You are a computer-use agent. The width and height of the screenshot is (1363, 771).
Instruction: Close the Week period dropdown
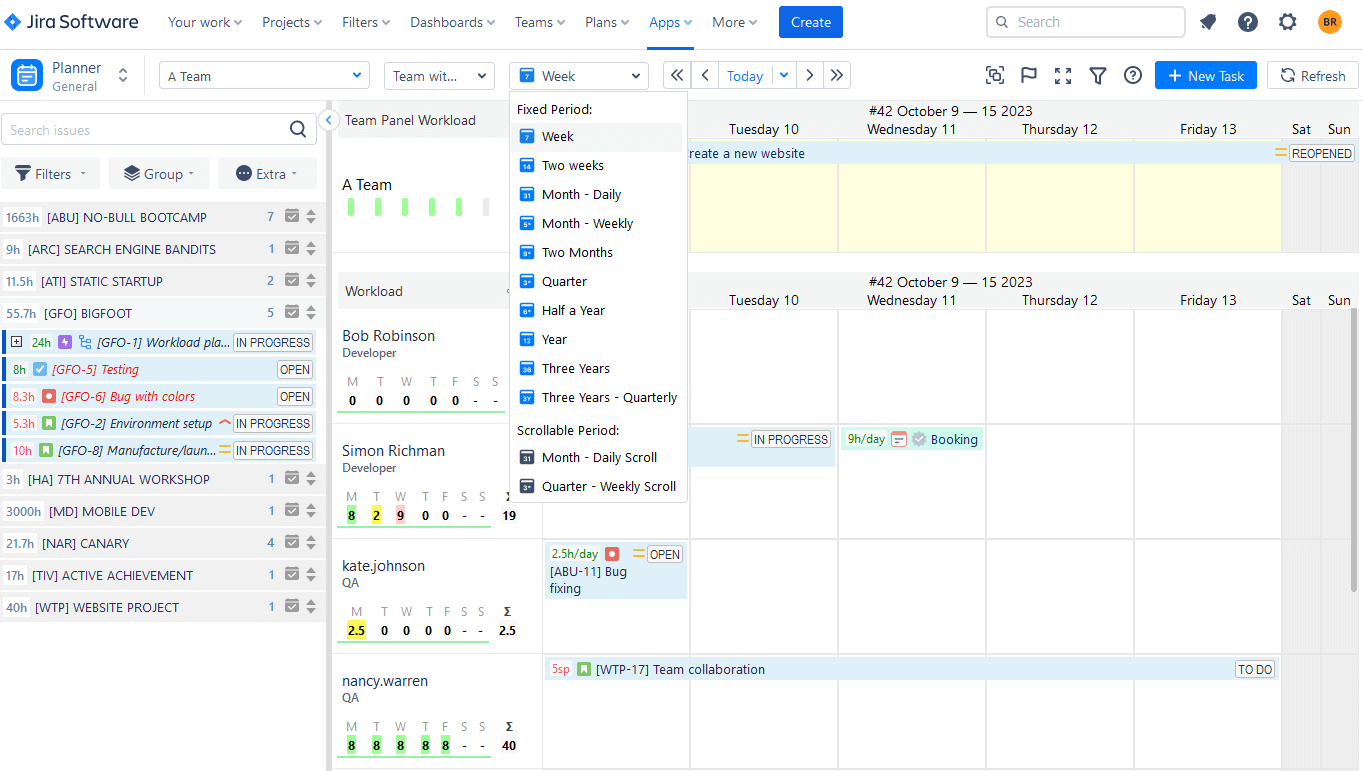click(x=579, y=76)
